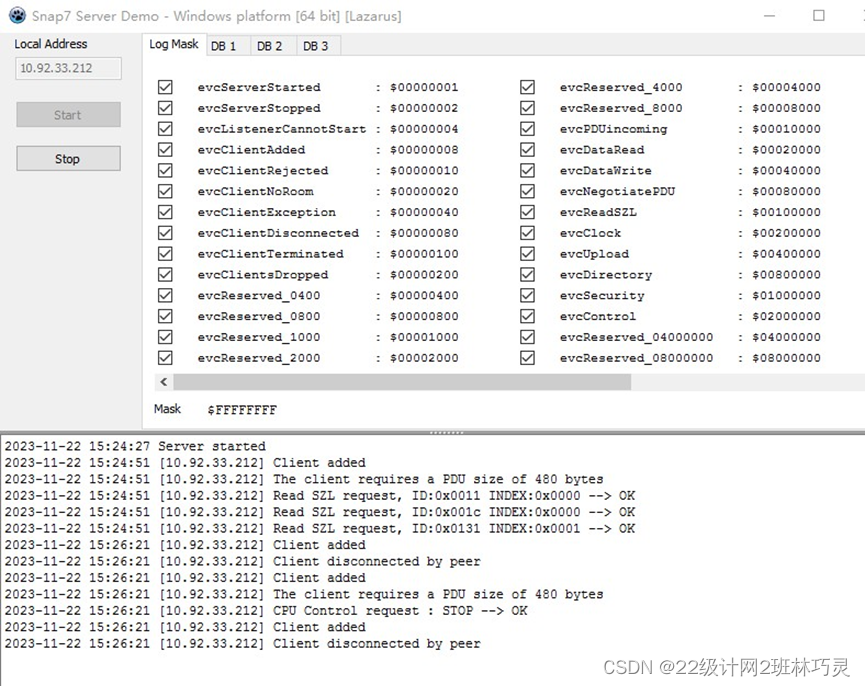
Task: Disable the evcClientAdded event checkbox
Action: (165, 149)
